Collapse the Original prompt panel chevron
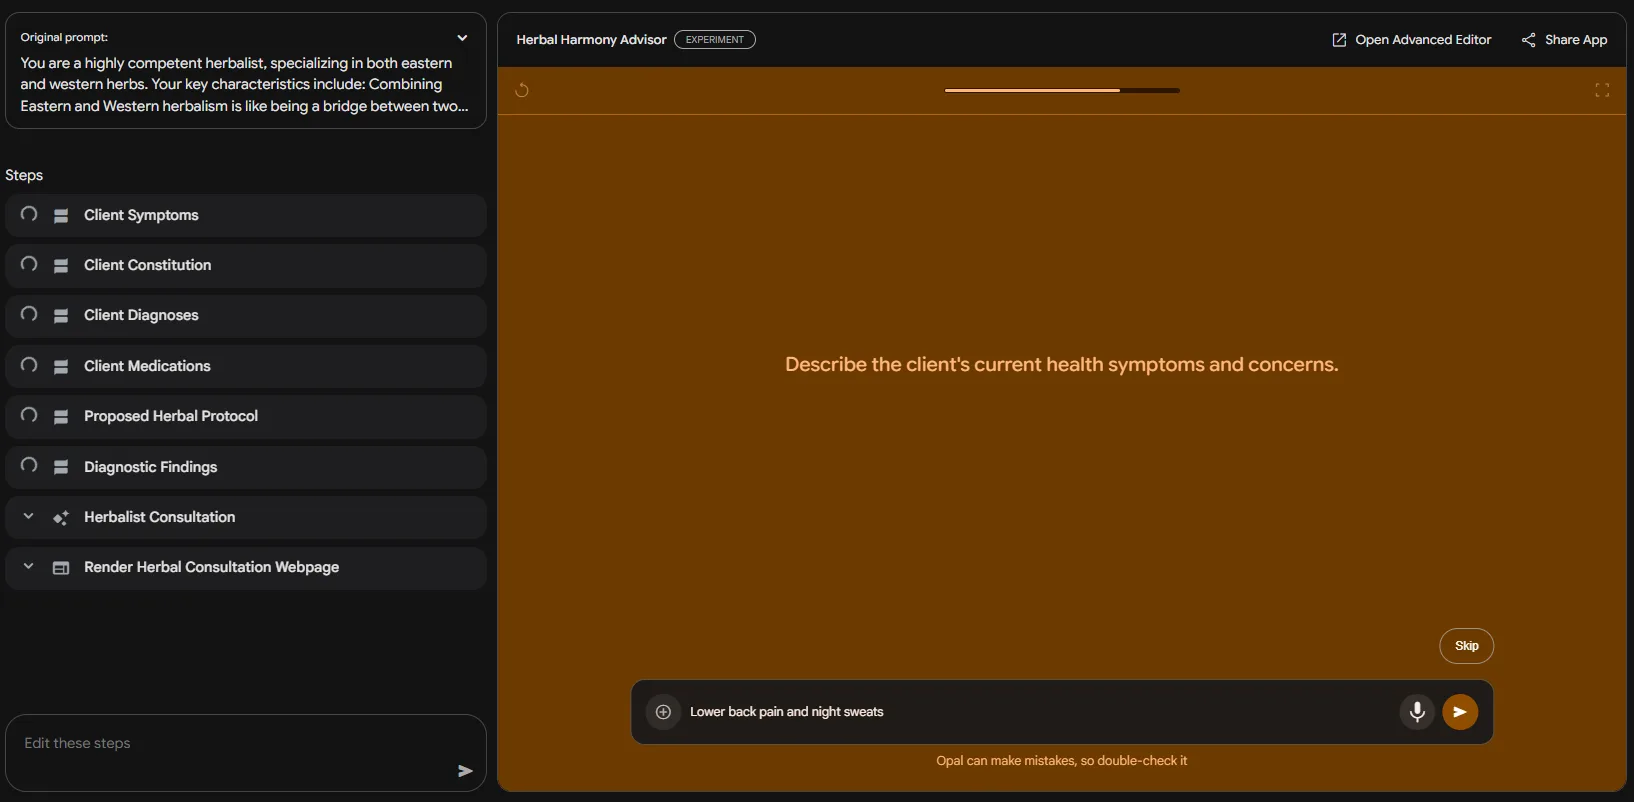Viewport: 1634px width, 802px height. pyautogui.click(x=462, y=38)
